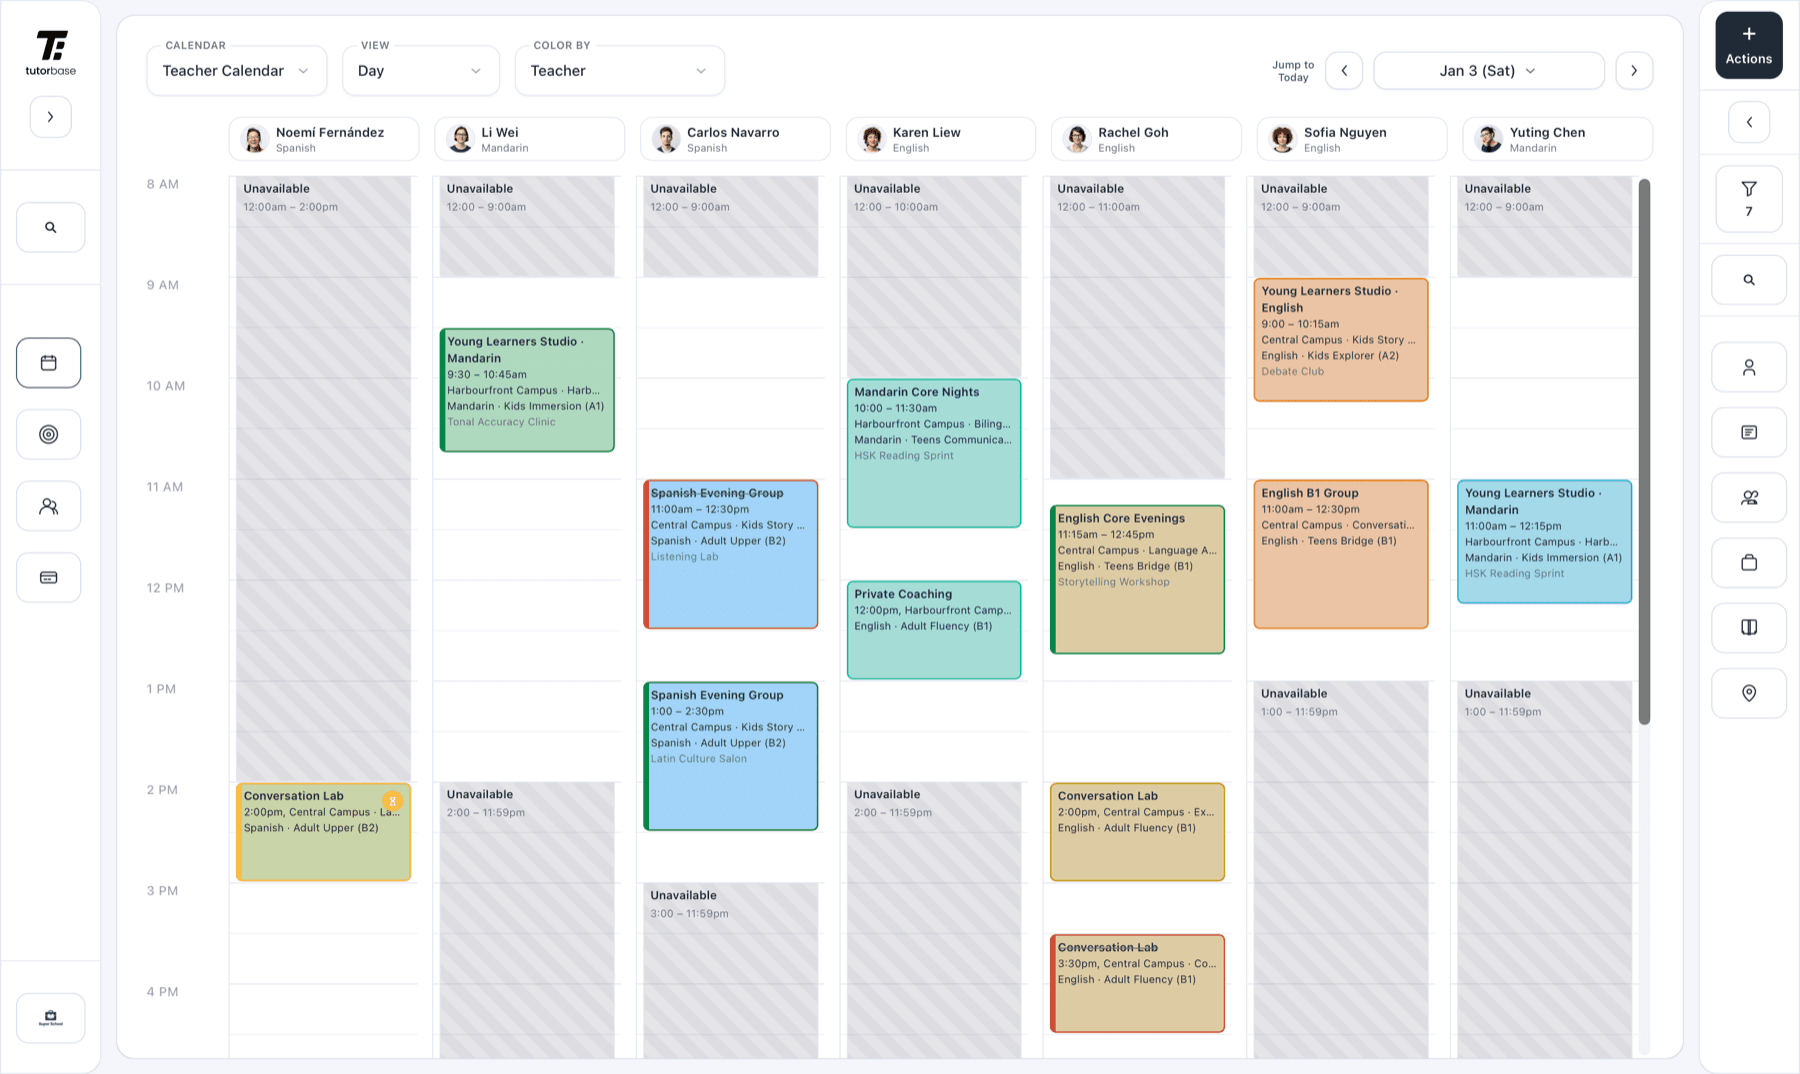
Task: Click Rachel Goh's avatar
Action: [x=1077, y=139]
